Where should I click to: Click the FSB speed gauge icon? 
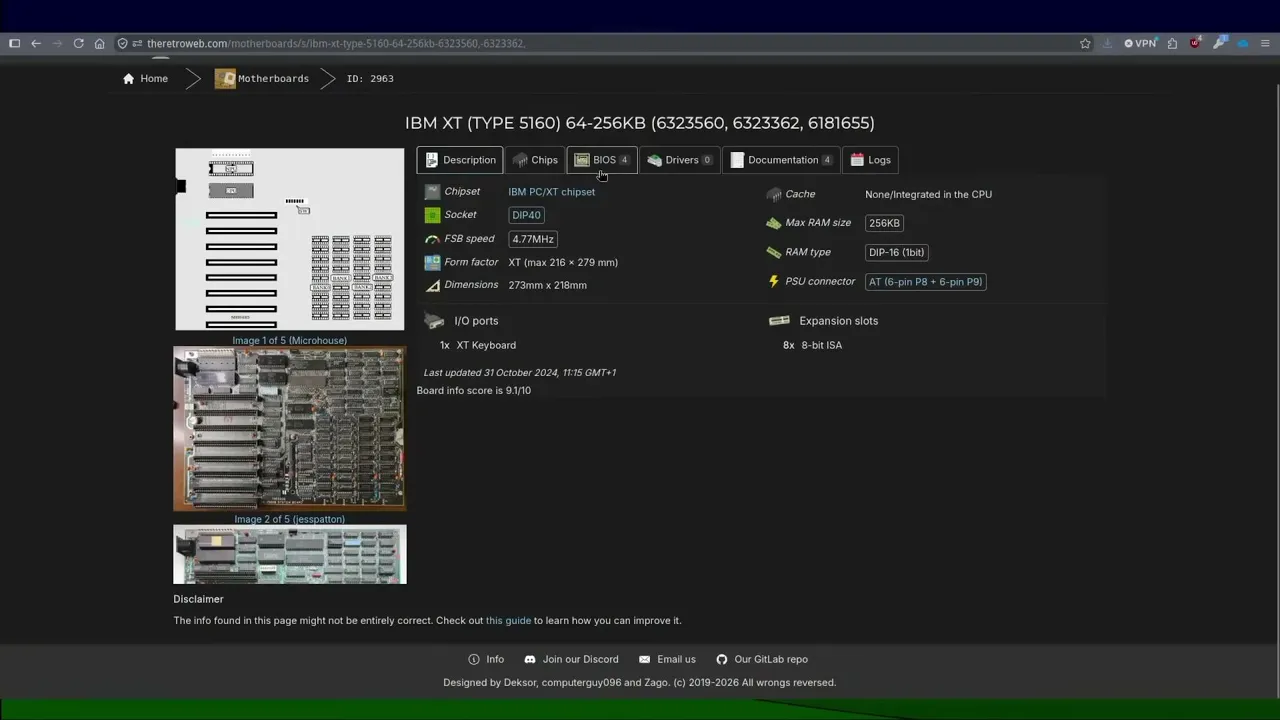(432, 239)
